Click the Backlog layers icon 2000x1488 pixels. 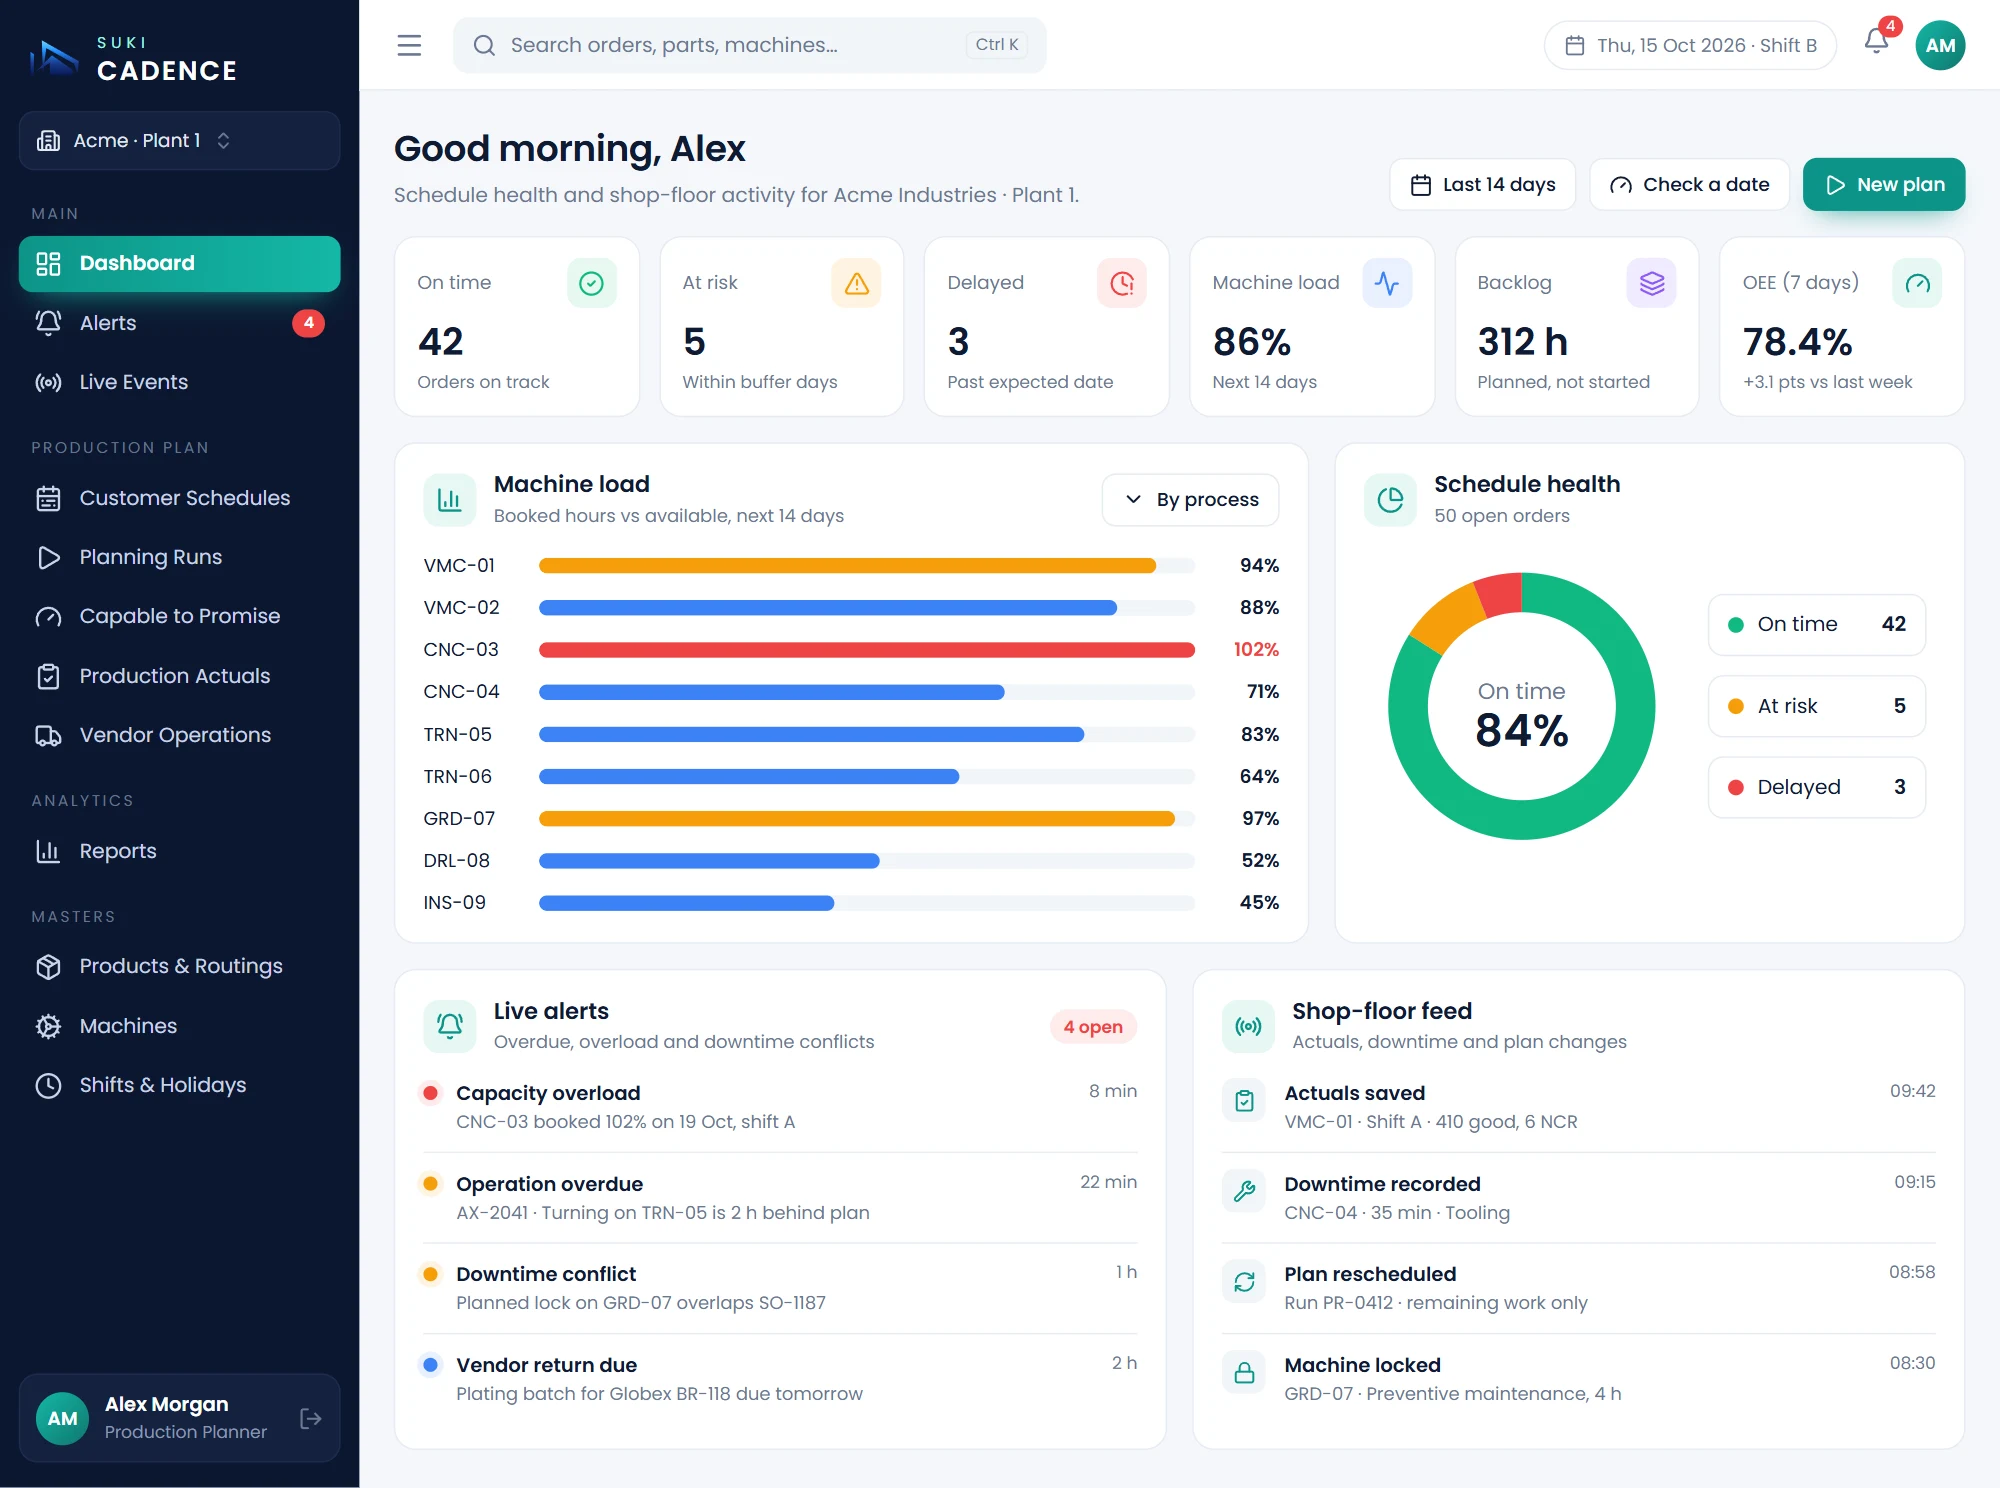pyautogui.click(x=1652, y=283)
